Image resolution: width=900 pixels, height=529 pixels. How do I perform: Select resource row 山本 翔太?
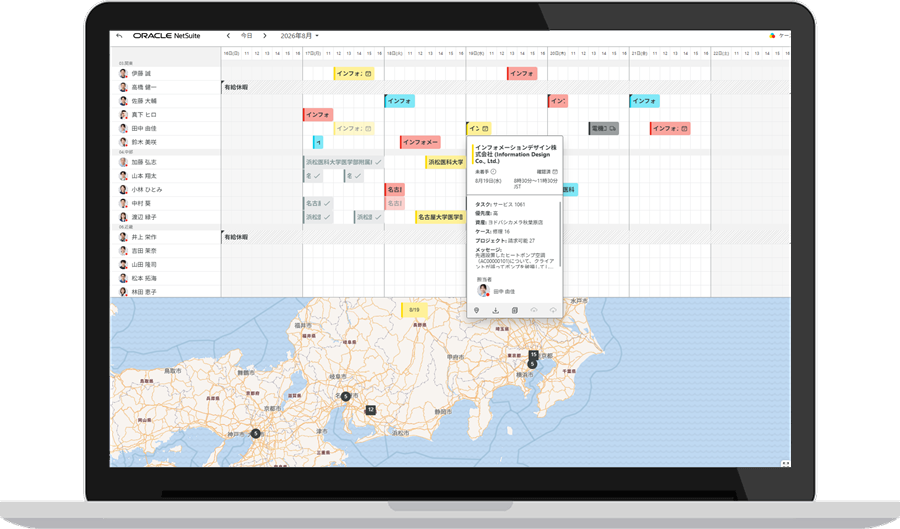tap(165, 176)
